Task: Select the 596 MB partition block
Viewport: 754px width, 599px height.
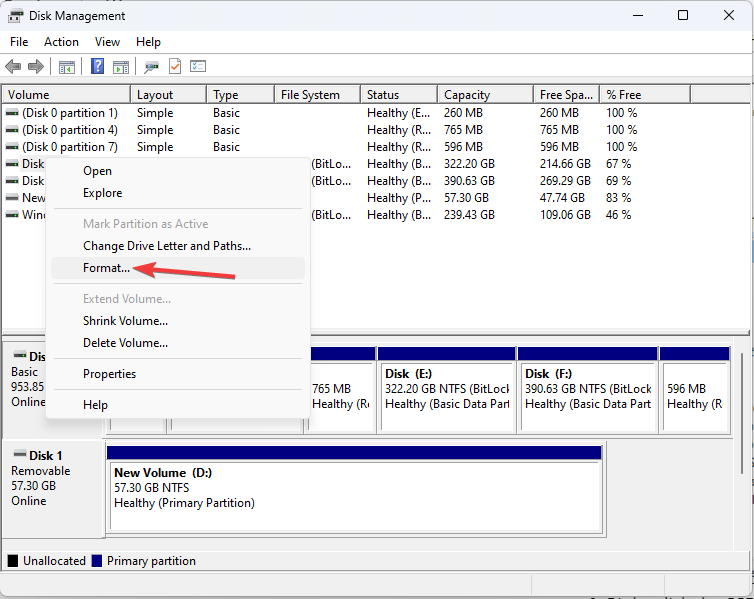Action: 695,389
